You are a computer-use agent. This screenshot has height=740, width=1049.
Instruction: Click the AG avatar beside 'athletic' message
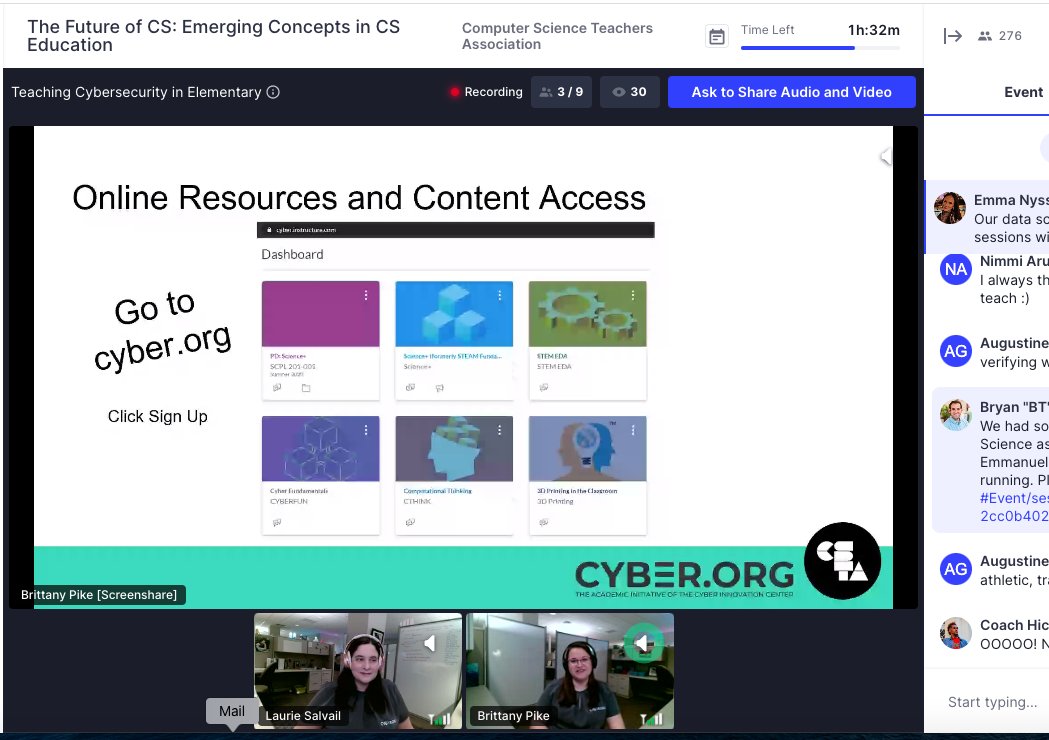pyautogui.click(x=955, y=569)
